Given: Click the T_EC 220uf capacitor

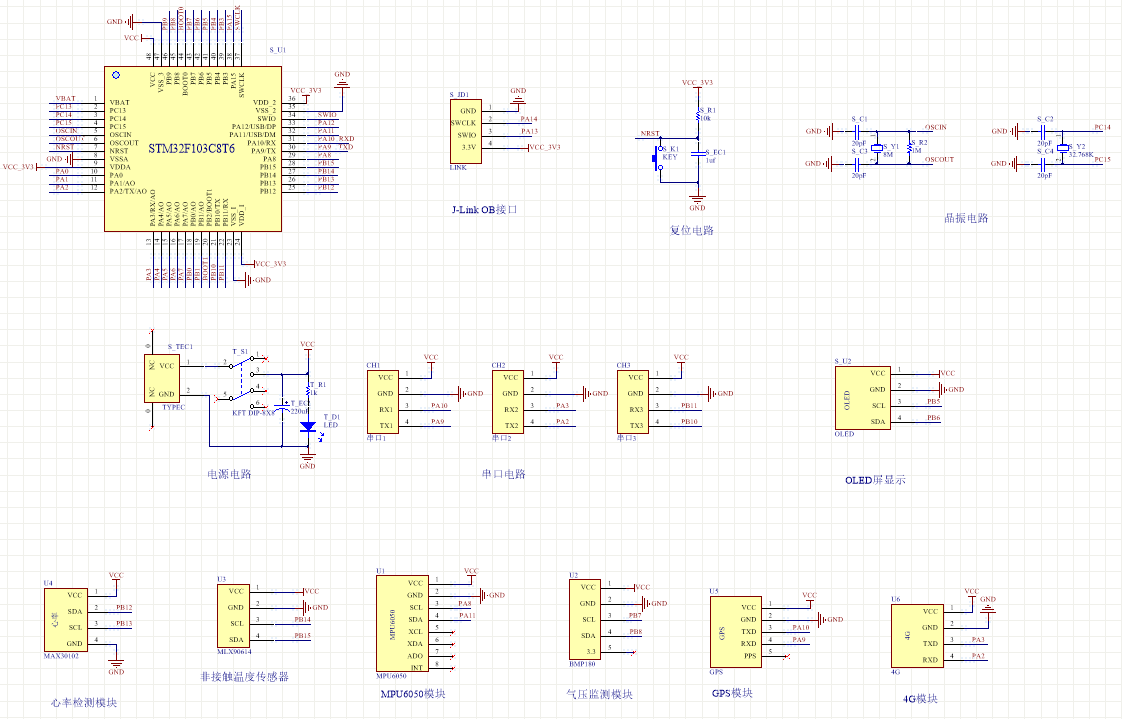Looking at the screenshot, I should pos(283,406).
